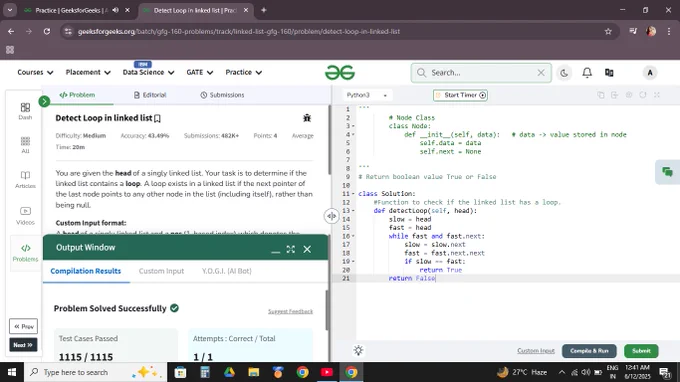Screen dimensions: 680x382
Task: Expand the Placement menu
Action: coord(88,72)
